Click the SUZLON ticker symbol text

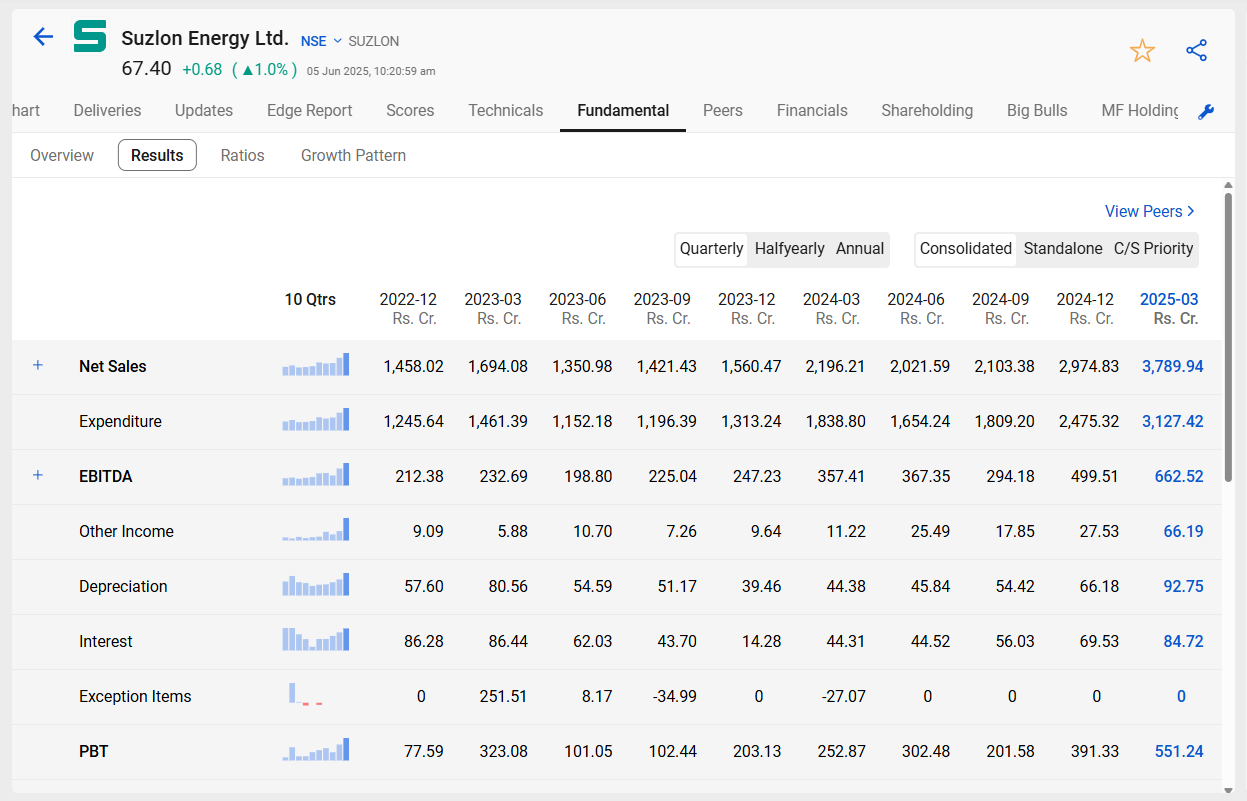(x=374, y=41)
